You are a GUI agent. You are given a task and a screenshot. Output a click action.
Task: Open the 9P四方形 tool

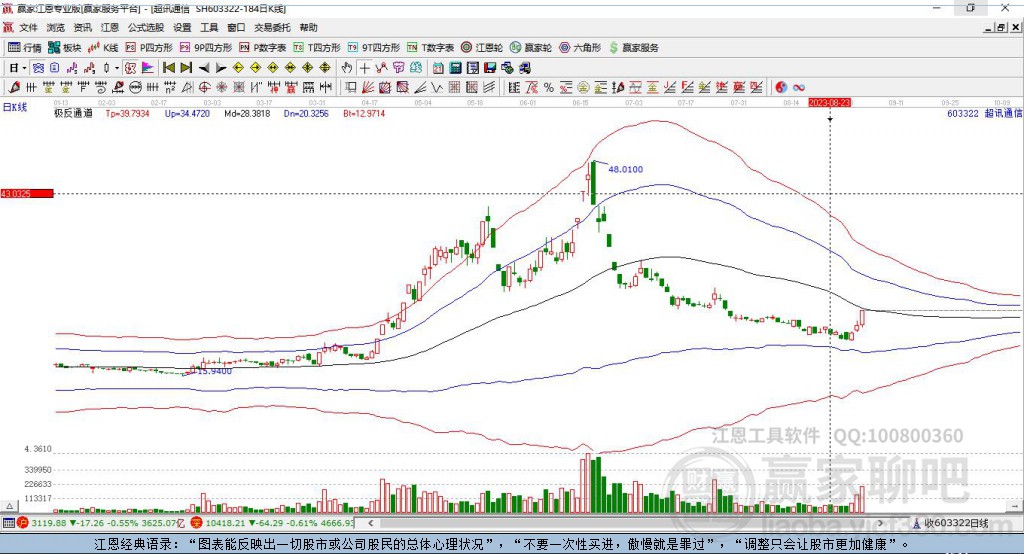[x=206, y=48]
